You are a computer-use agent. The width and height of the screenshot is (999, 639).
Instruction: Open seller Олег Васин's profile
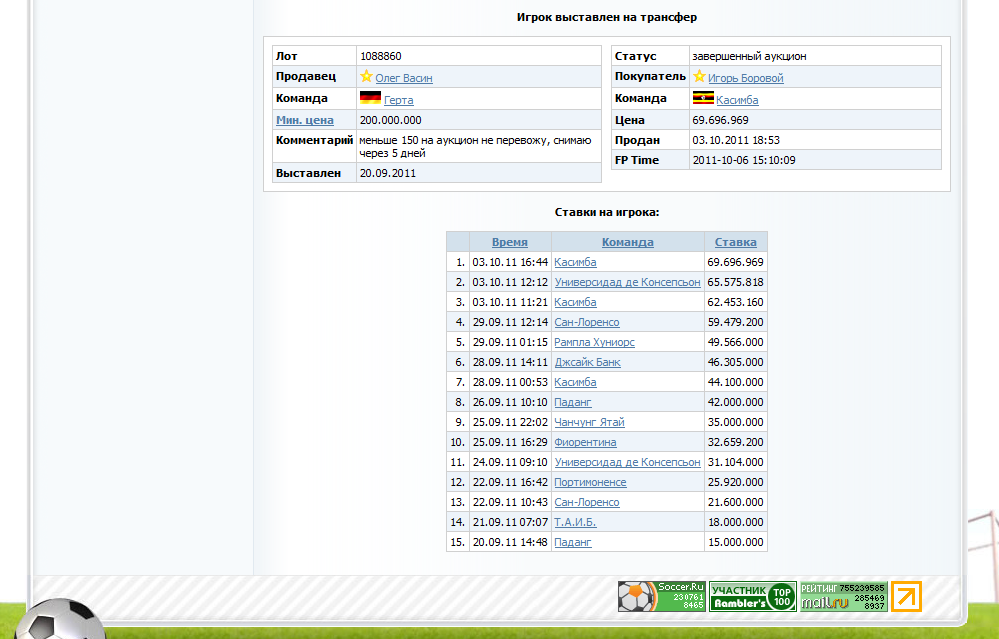404,78
